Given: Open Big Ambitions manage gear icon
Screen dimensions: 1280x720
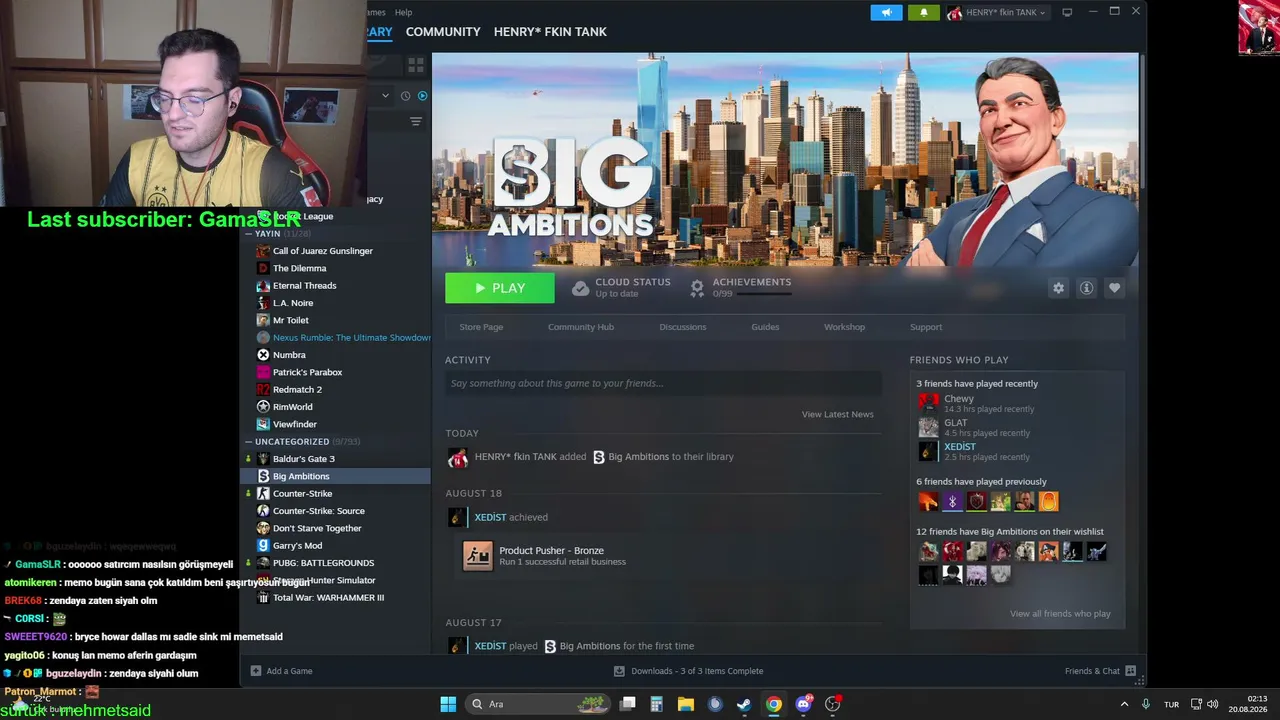Looking at the screenshot, I should point(1058,288).
